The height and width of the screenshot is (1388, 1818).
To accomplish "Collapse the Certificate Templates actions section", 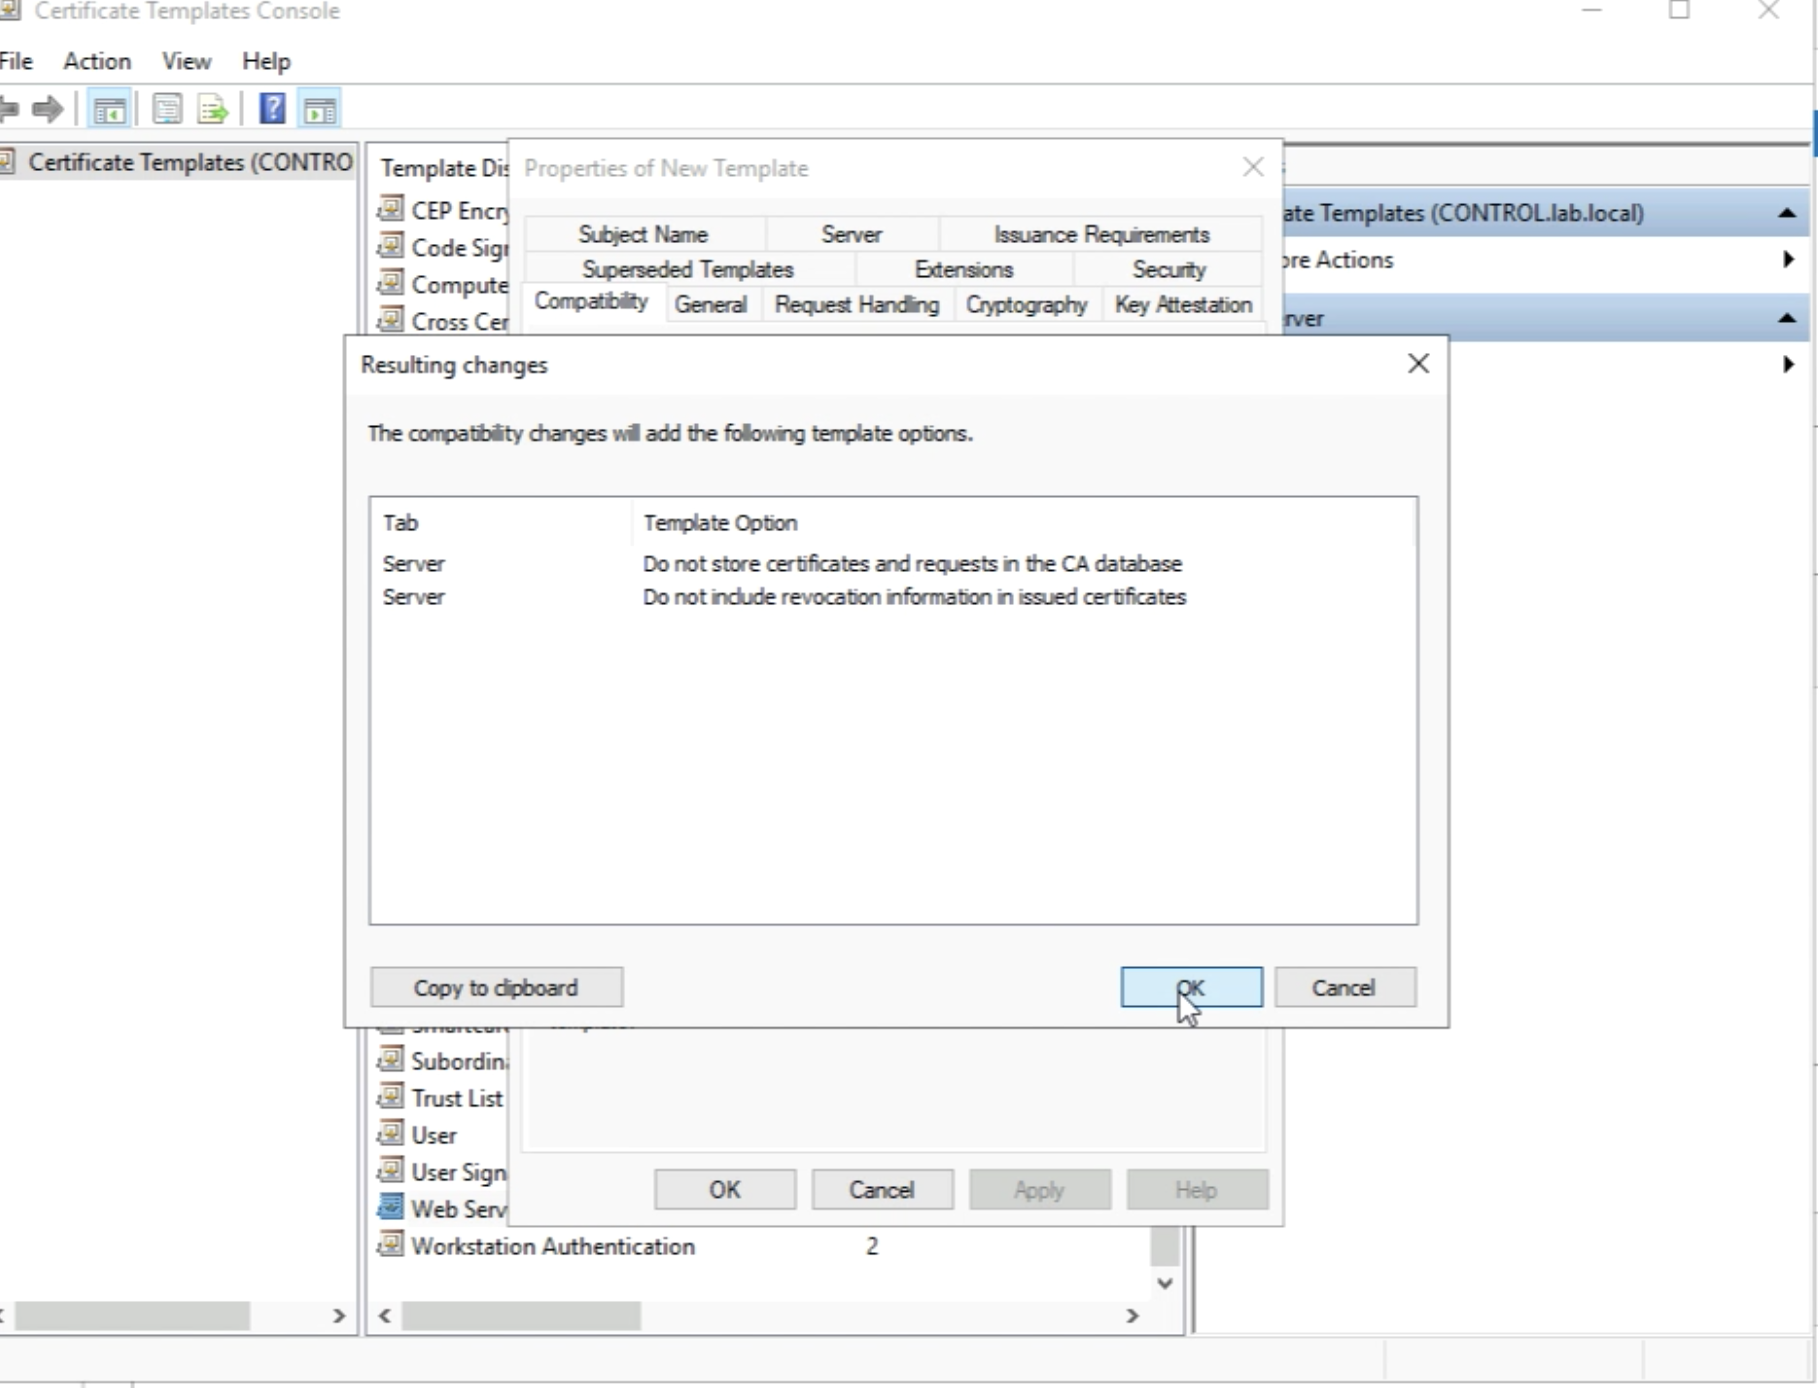I will tap(1786, 213).
